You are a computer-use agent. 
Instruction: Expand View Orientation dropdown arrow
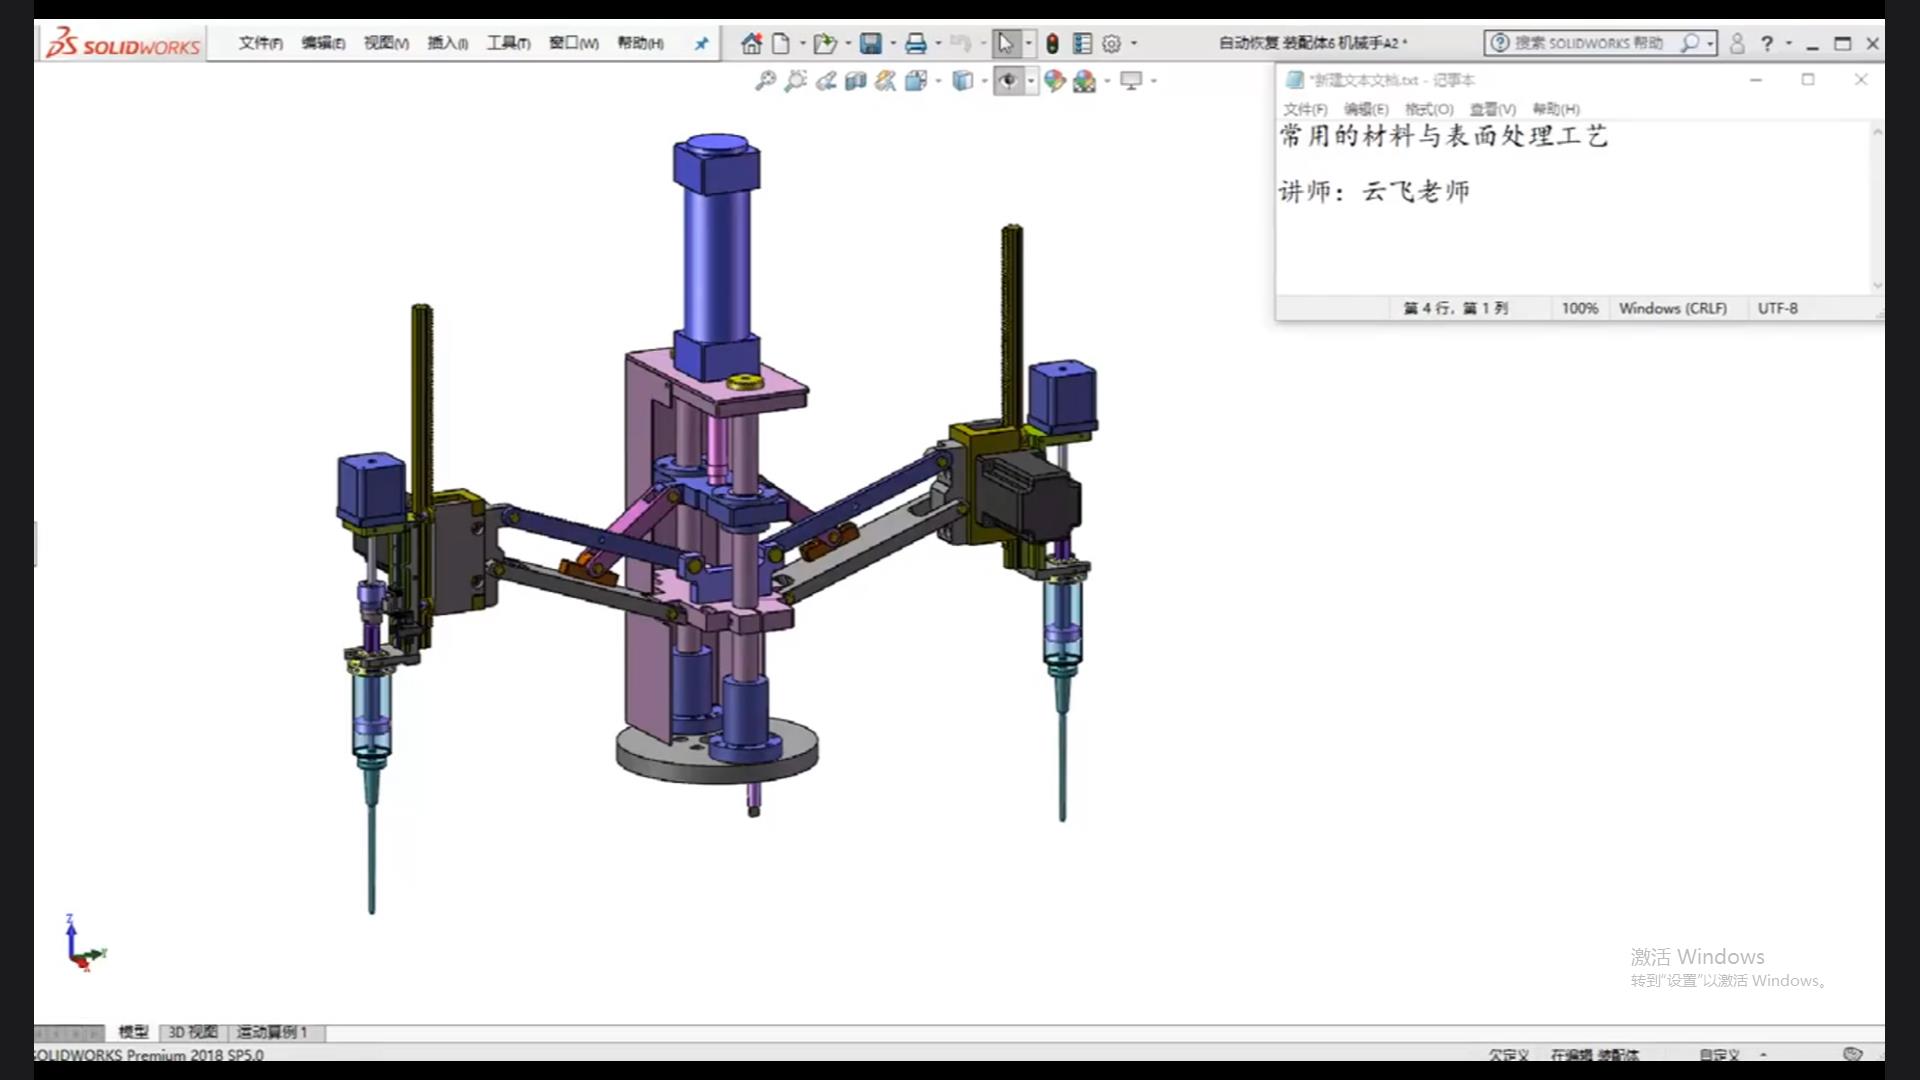(938, 81)
